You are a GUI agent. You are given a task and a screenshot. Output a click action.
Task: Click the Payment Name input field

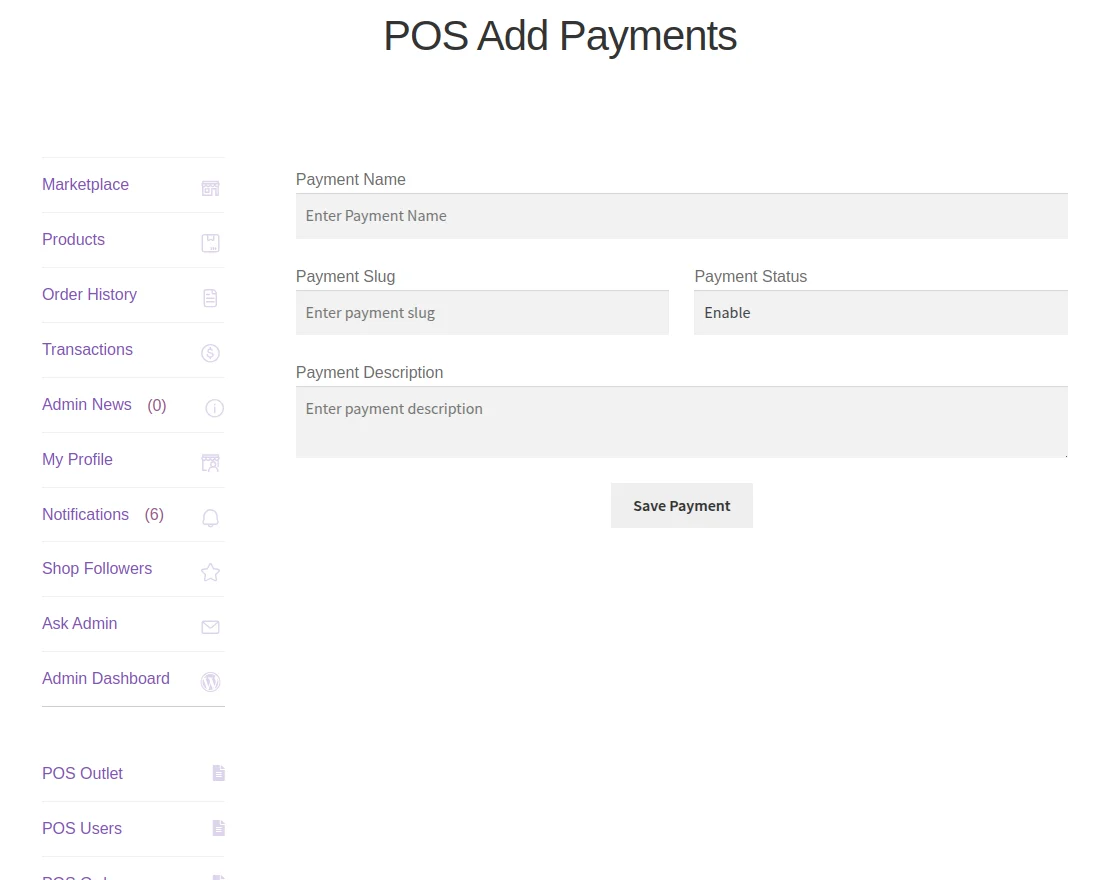click(681, 216)
